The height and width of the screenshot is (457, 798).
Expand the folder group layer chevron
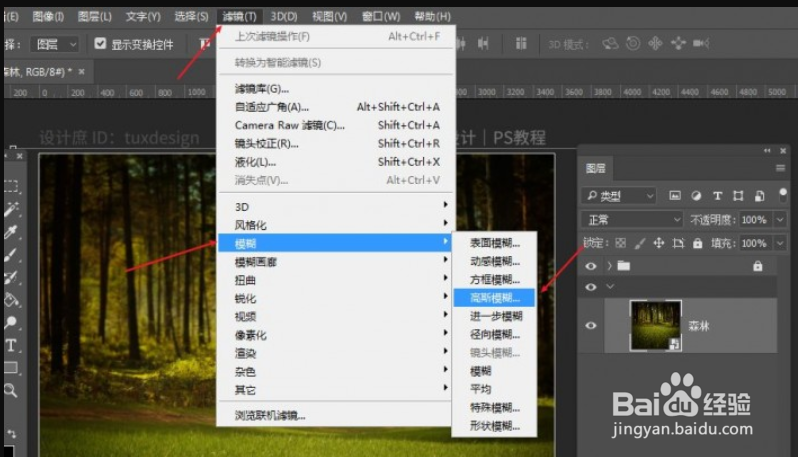609,266
